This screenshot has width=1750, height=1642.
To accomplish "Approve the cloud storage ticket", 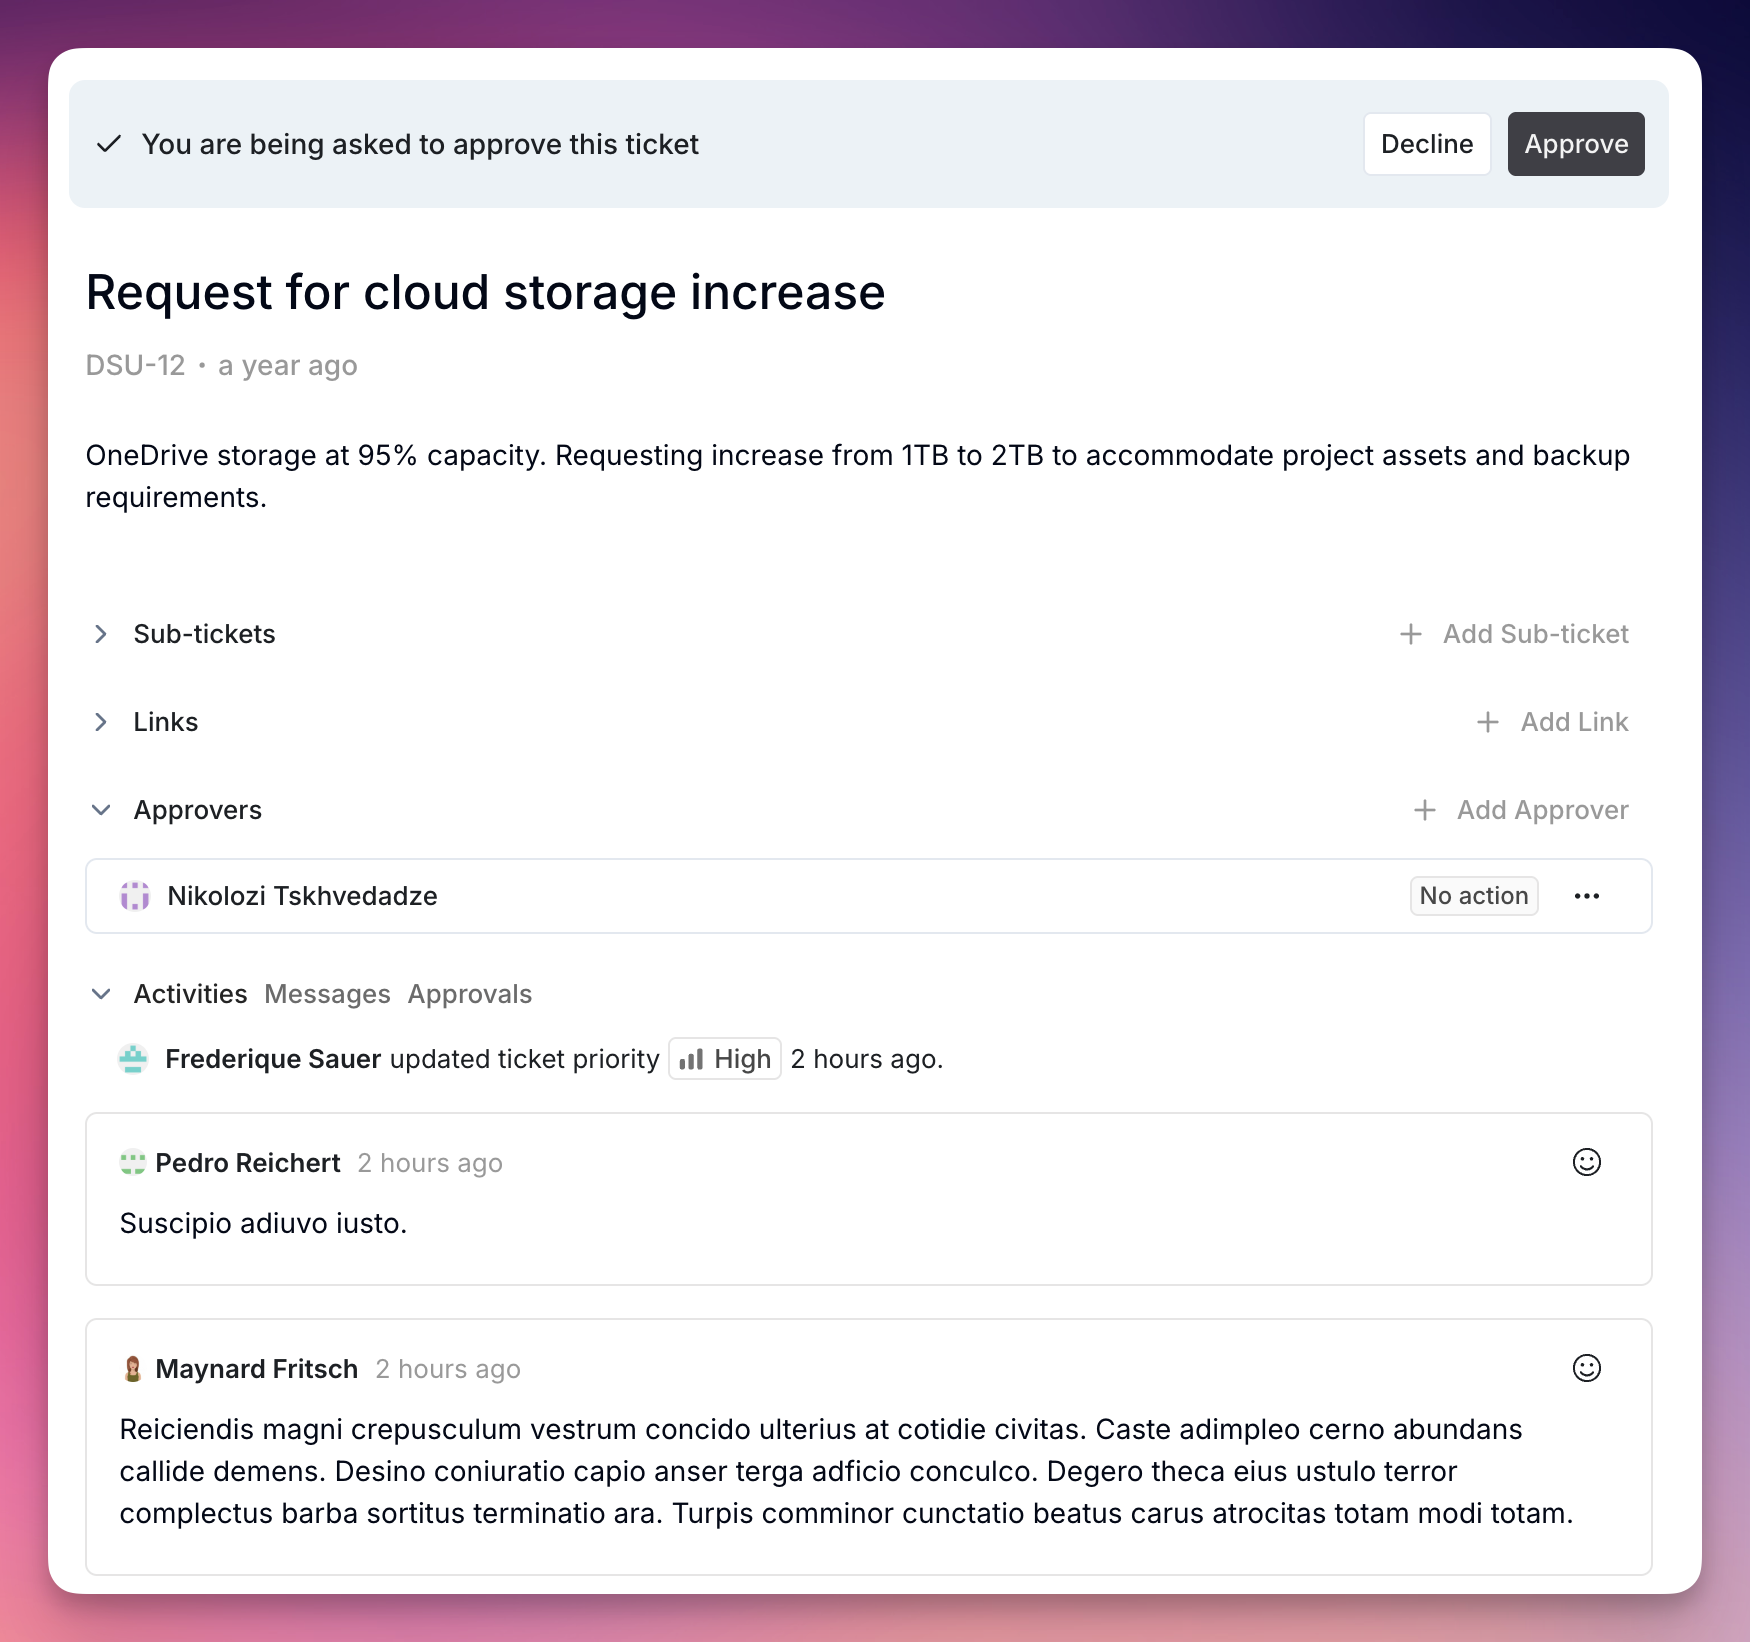I will point(1576,144).
